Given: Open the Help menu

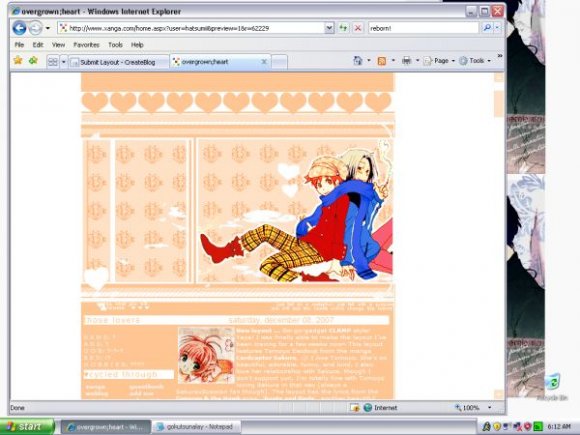Looking at the screenshot, I should point(137,45).
